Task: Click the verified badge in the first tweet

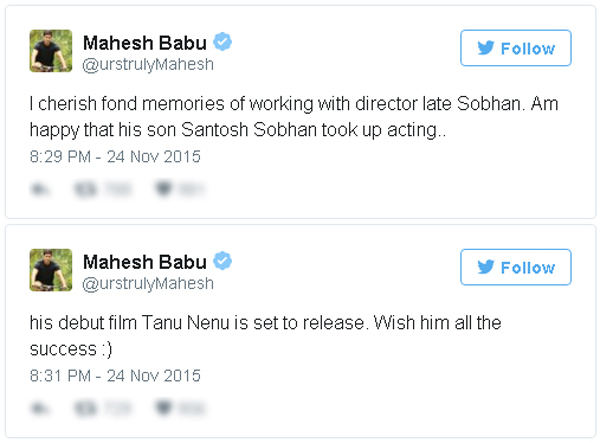Action: [224, 43]
